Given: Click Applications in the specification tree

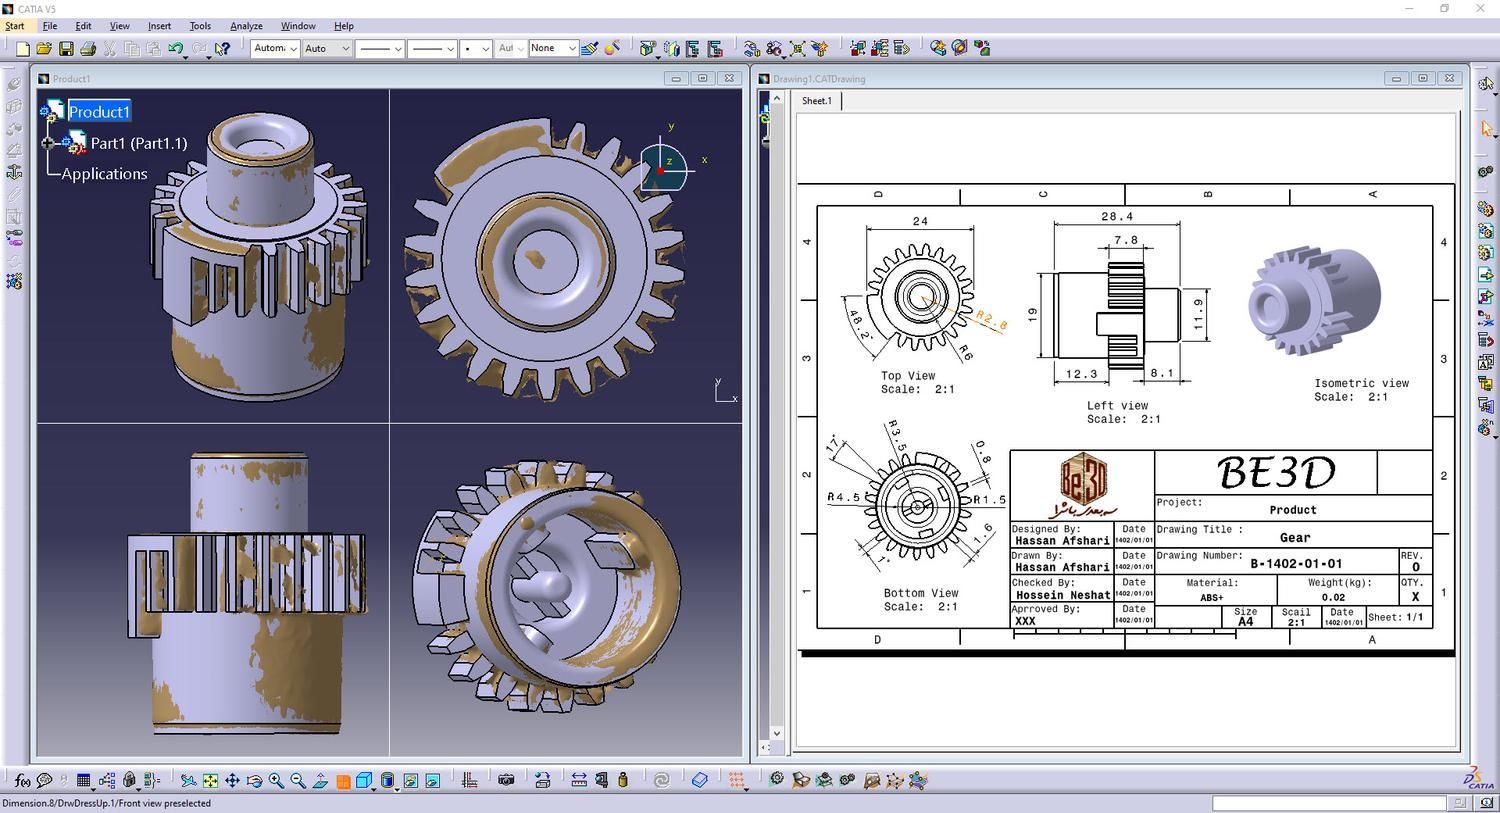Looking at the screenshot, I should pyautogui.click(x=104, y=174).
